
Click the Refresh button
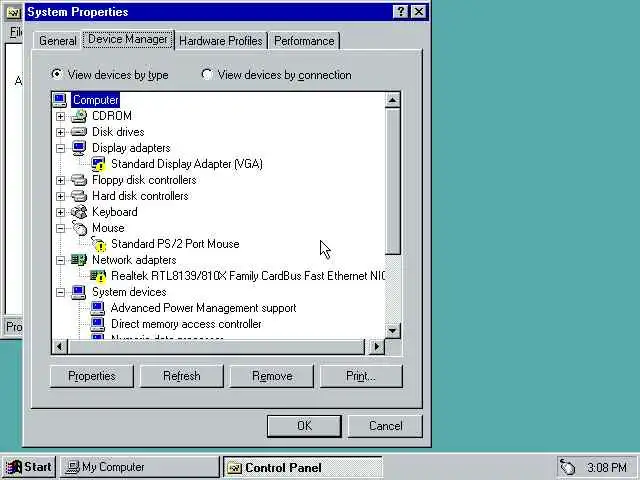tap(182, 376)
